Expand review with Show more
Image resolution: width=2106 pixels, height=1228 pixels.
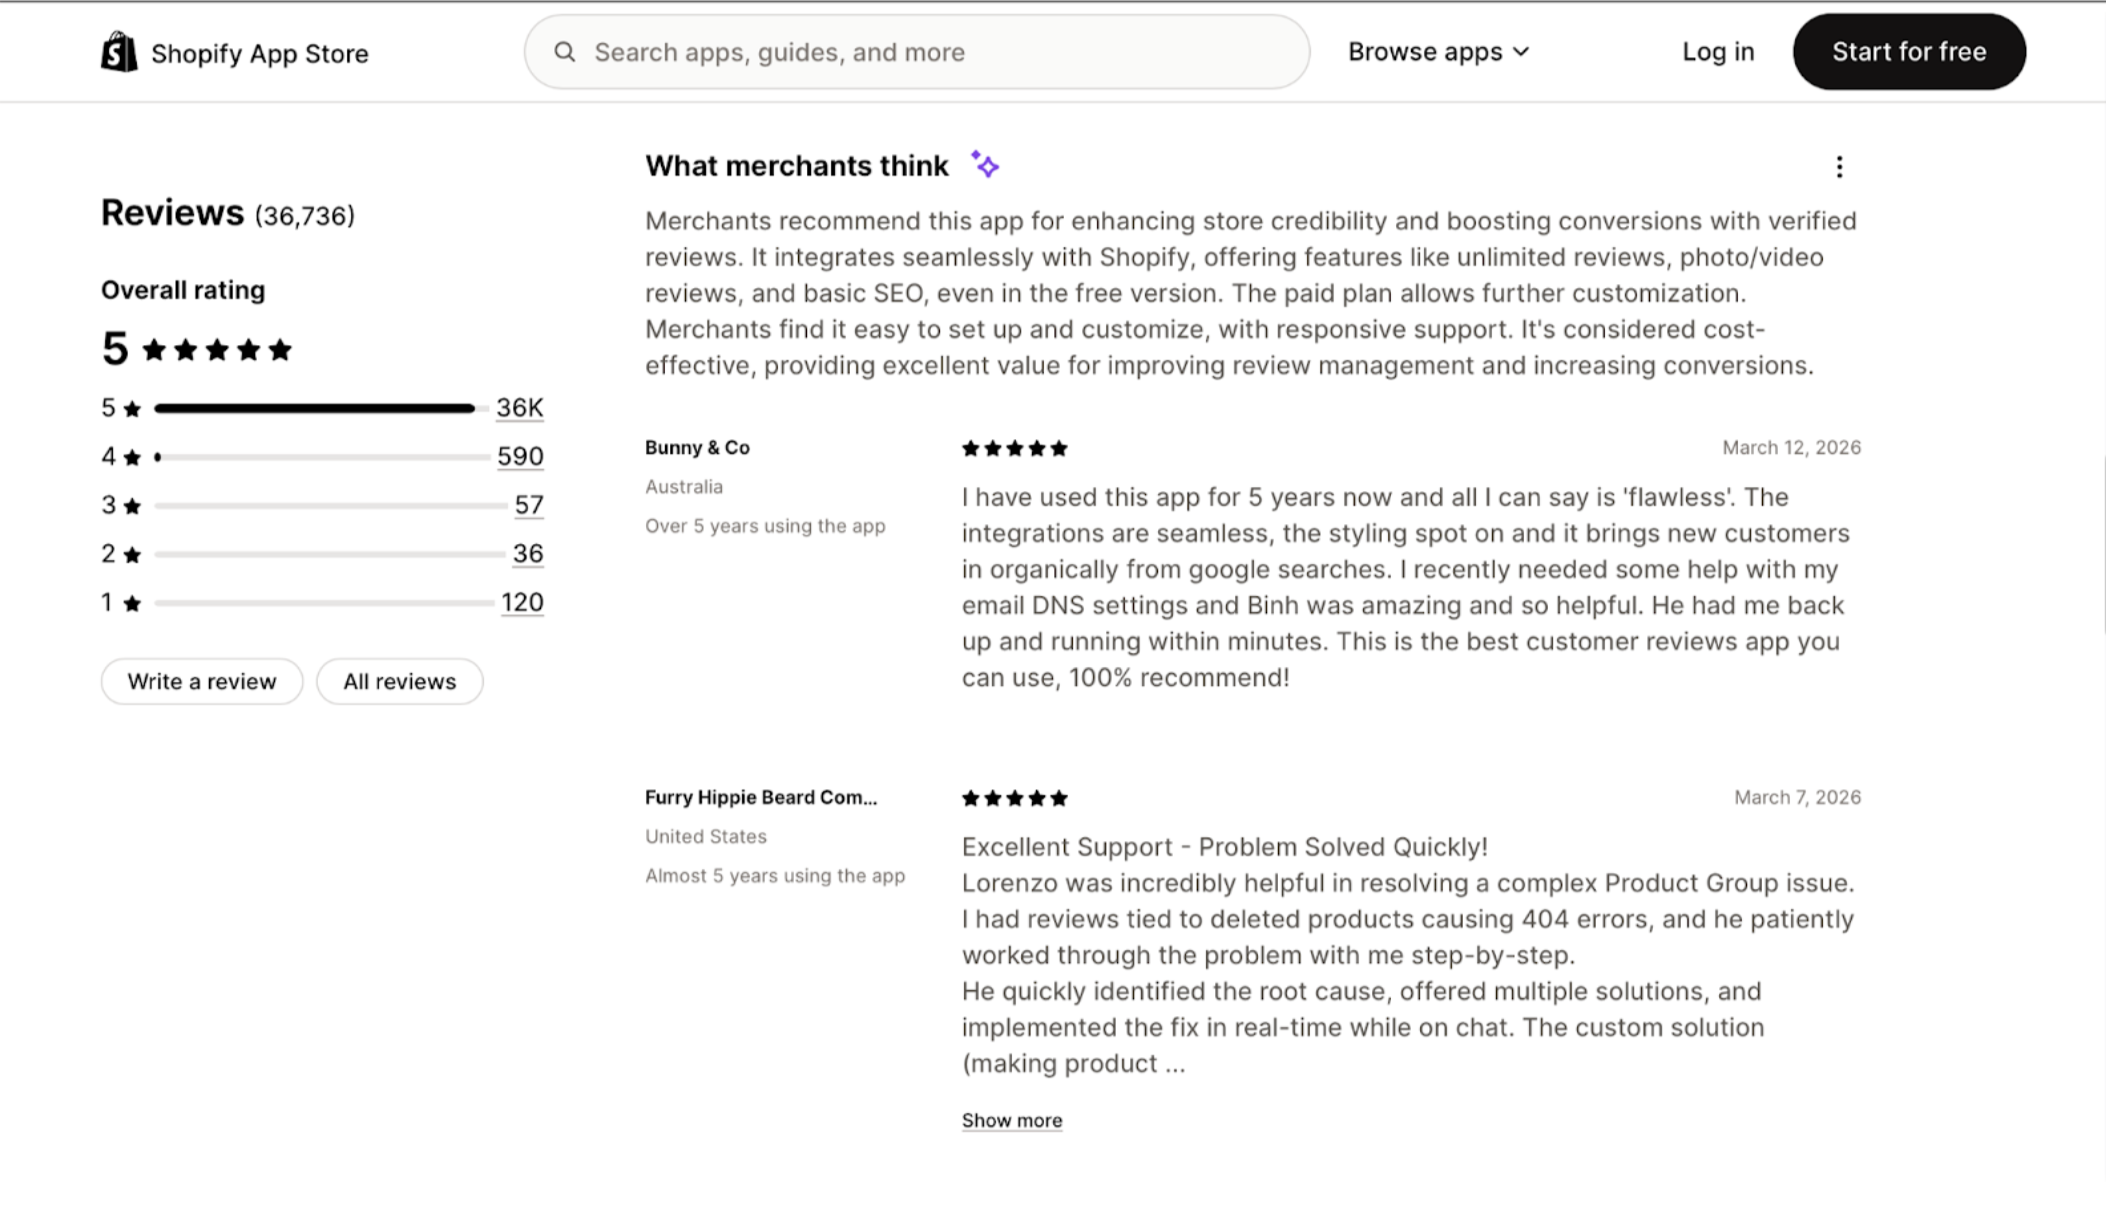tap(1011, 1120)
